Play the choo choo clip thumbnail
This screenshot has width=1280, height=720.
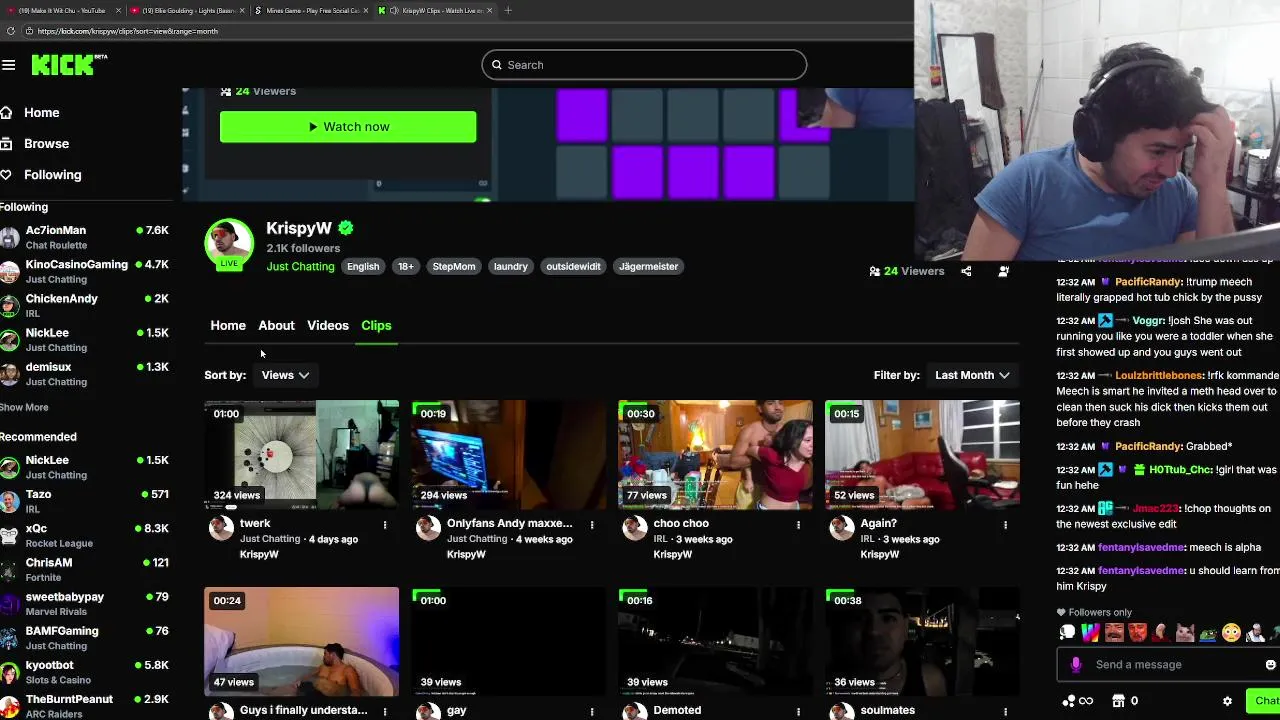click(715, 455)
